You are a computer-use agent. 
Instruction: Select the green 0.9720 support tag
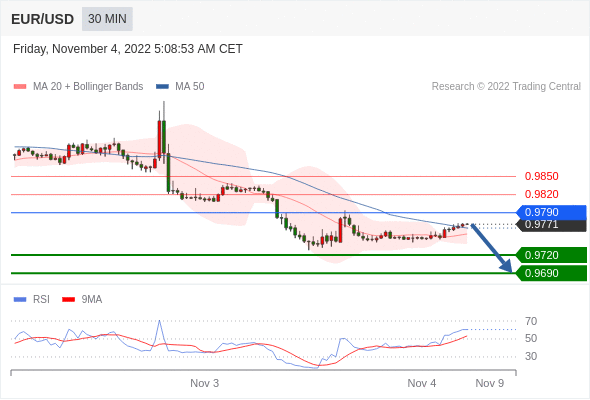point(550,255)
